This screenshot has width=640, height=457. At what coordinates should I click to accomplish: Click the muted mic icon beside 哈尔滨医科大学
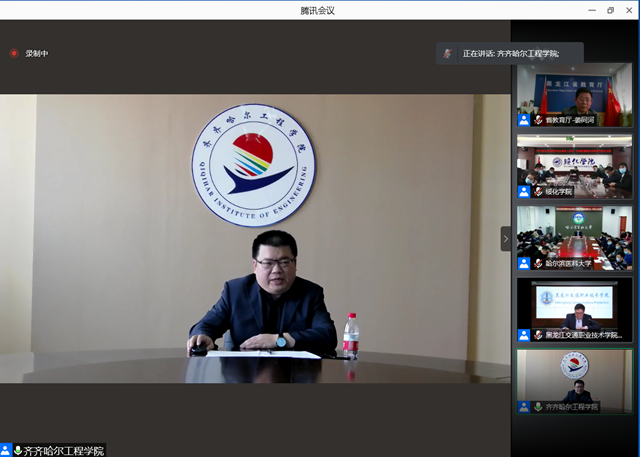pos(538,263)
